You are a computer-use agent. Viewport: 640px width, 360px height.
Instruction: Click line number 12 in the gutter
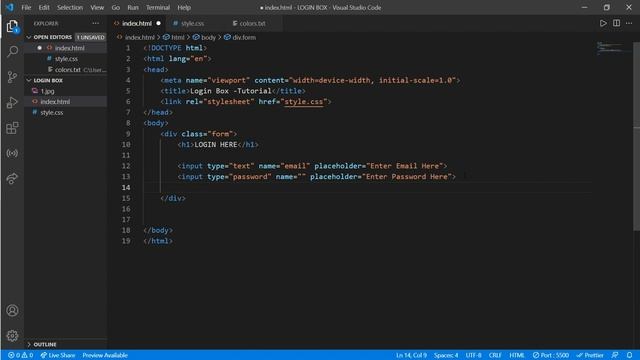(x=126, y=166)
